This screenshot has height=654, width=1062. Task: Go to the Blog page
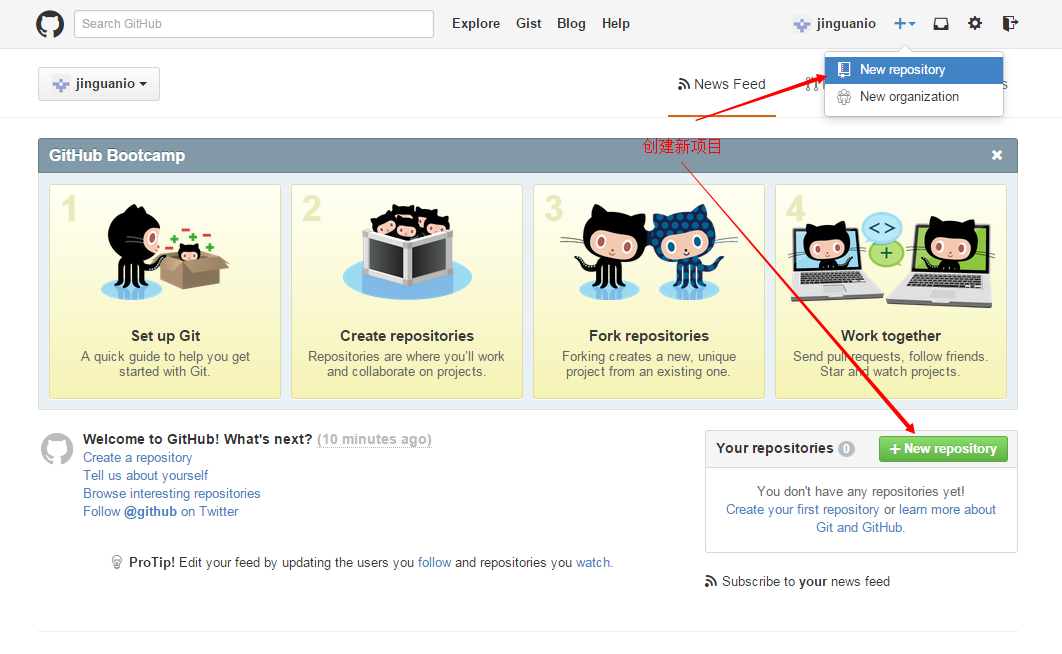coord(571,24)
